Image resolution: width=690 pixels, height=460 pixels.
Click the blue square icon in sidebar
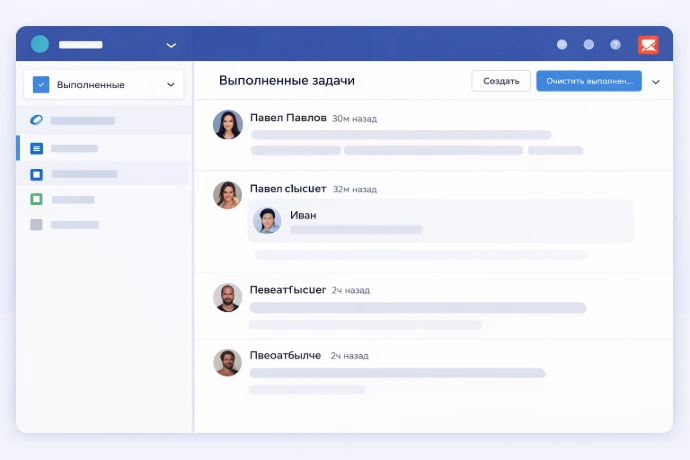pyautogui.click(x=37, y=174)
